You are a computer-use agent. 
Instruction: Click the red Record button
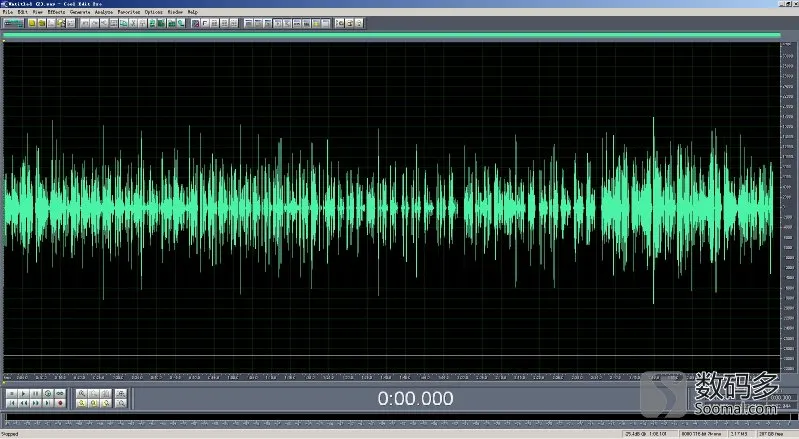point(60,403)
